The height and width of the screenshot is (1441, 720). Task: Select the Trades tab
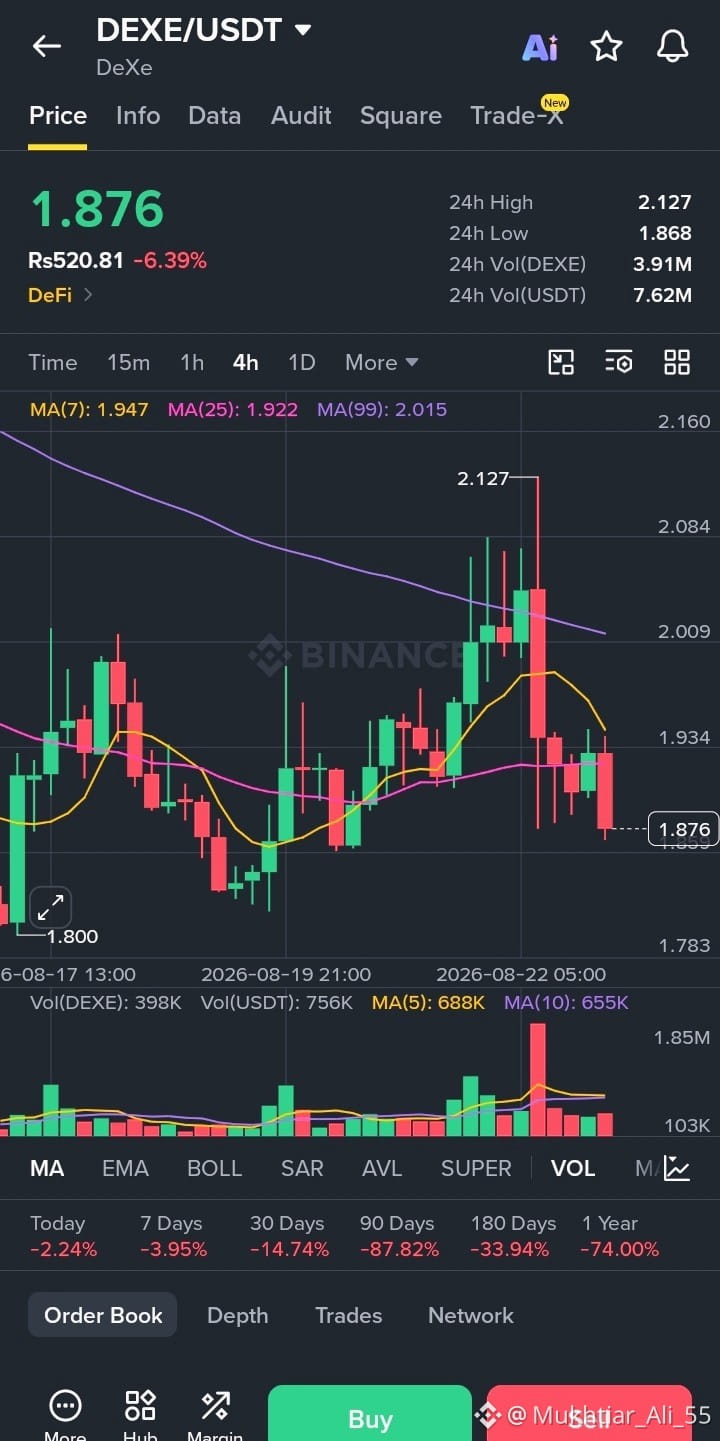[348, 1315]
